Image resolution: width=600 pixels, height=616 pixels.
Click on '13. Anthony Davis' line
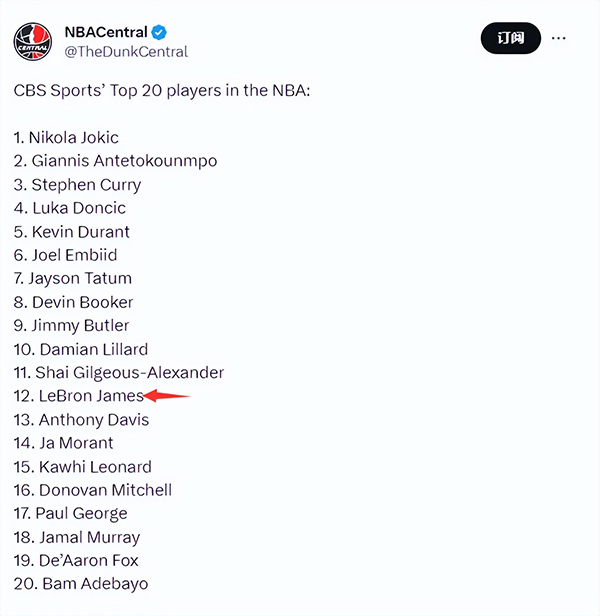click(81, 420)
